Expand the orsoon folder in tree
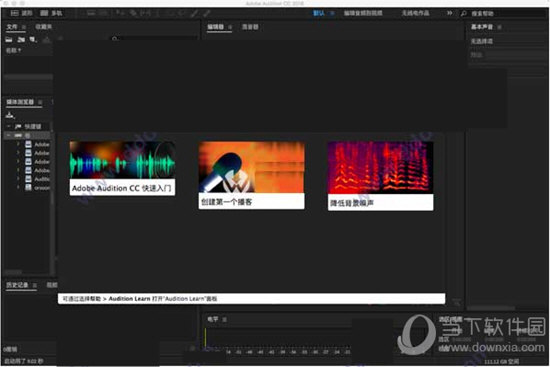The image size is (550, 367). pos(18,187)
